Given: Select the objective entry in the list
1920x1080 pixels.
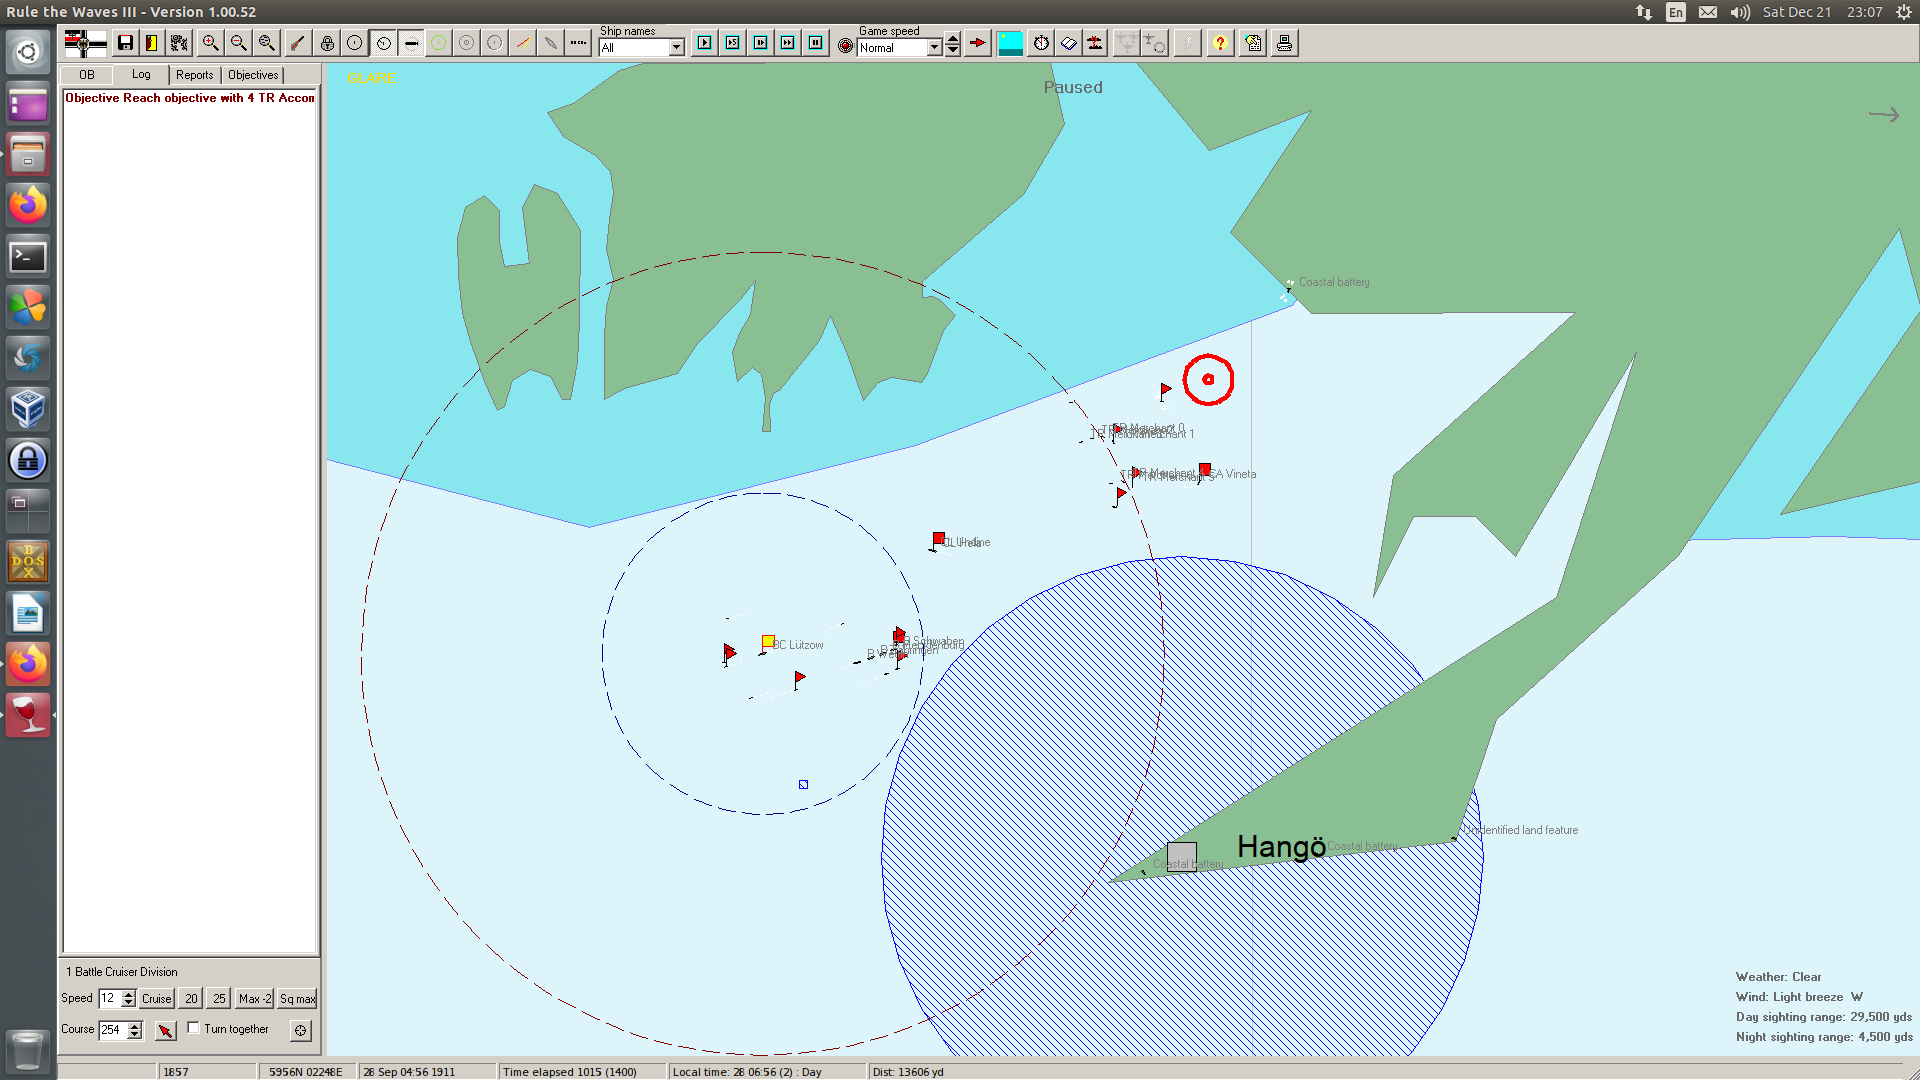Looking at the screenshot, I should [190, 98].
